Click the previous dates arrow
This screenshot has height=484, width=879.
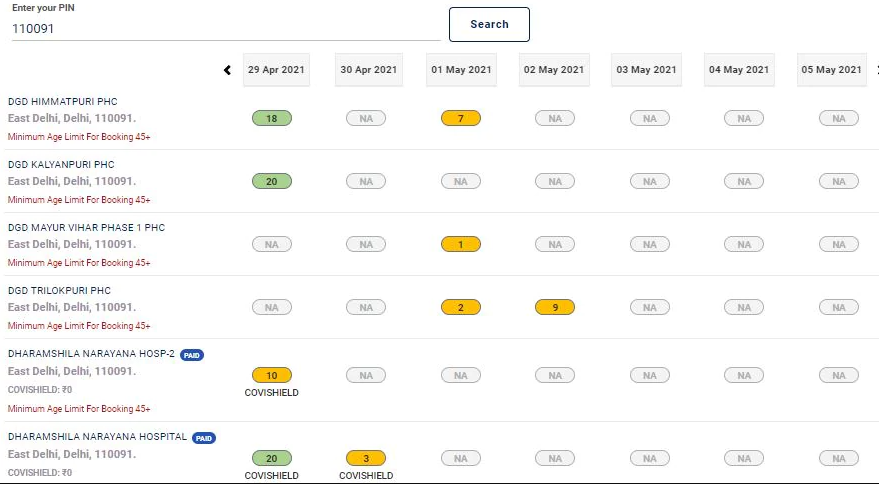[228, 70]
